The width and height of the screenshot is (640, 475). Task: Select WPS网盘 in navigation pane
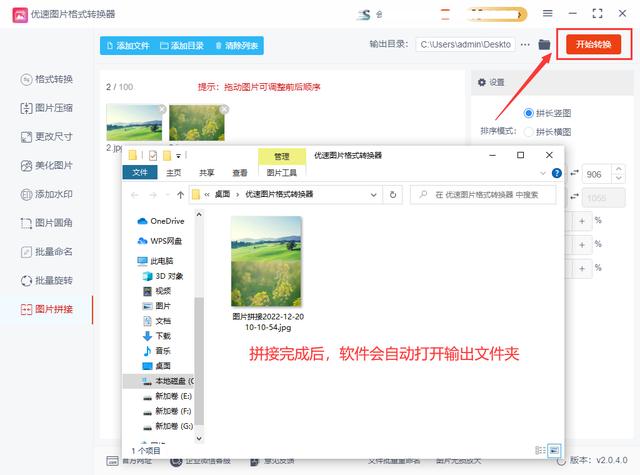(x=160, y=241)
